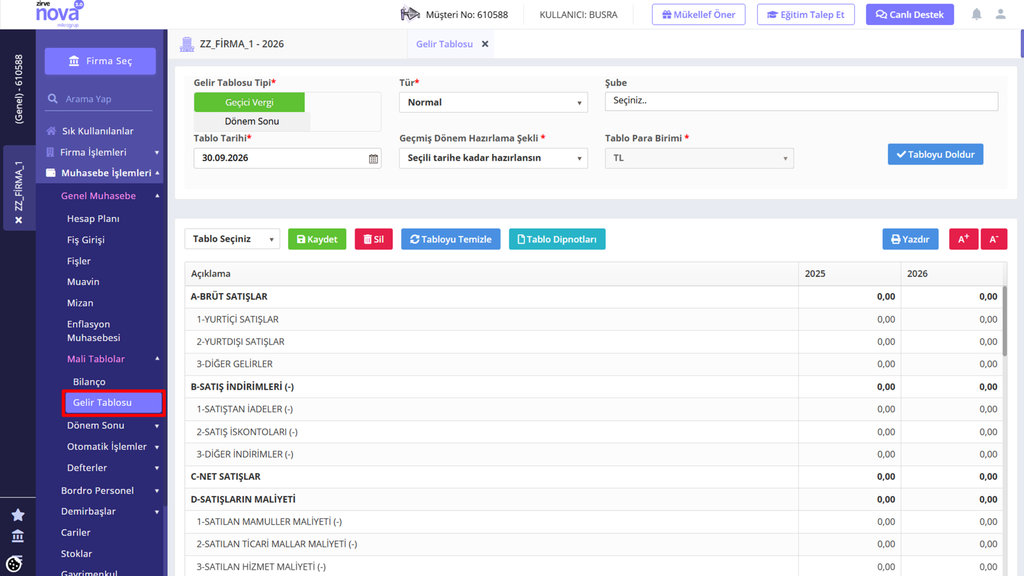The image size is (1024, 576).
Task: Open Fiş Girişi menu item
Action: [86, 240]
